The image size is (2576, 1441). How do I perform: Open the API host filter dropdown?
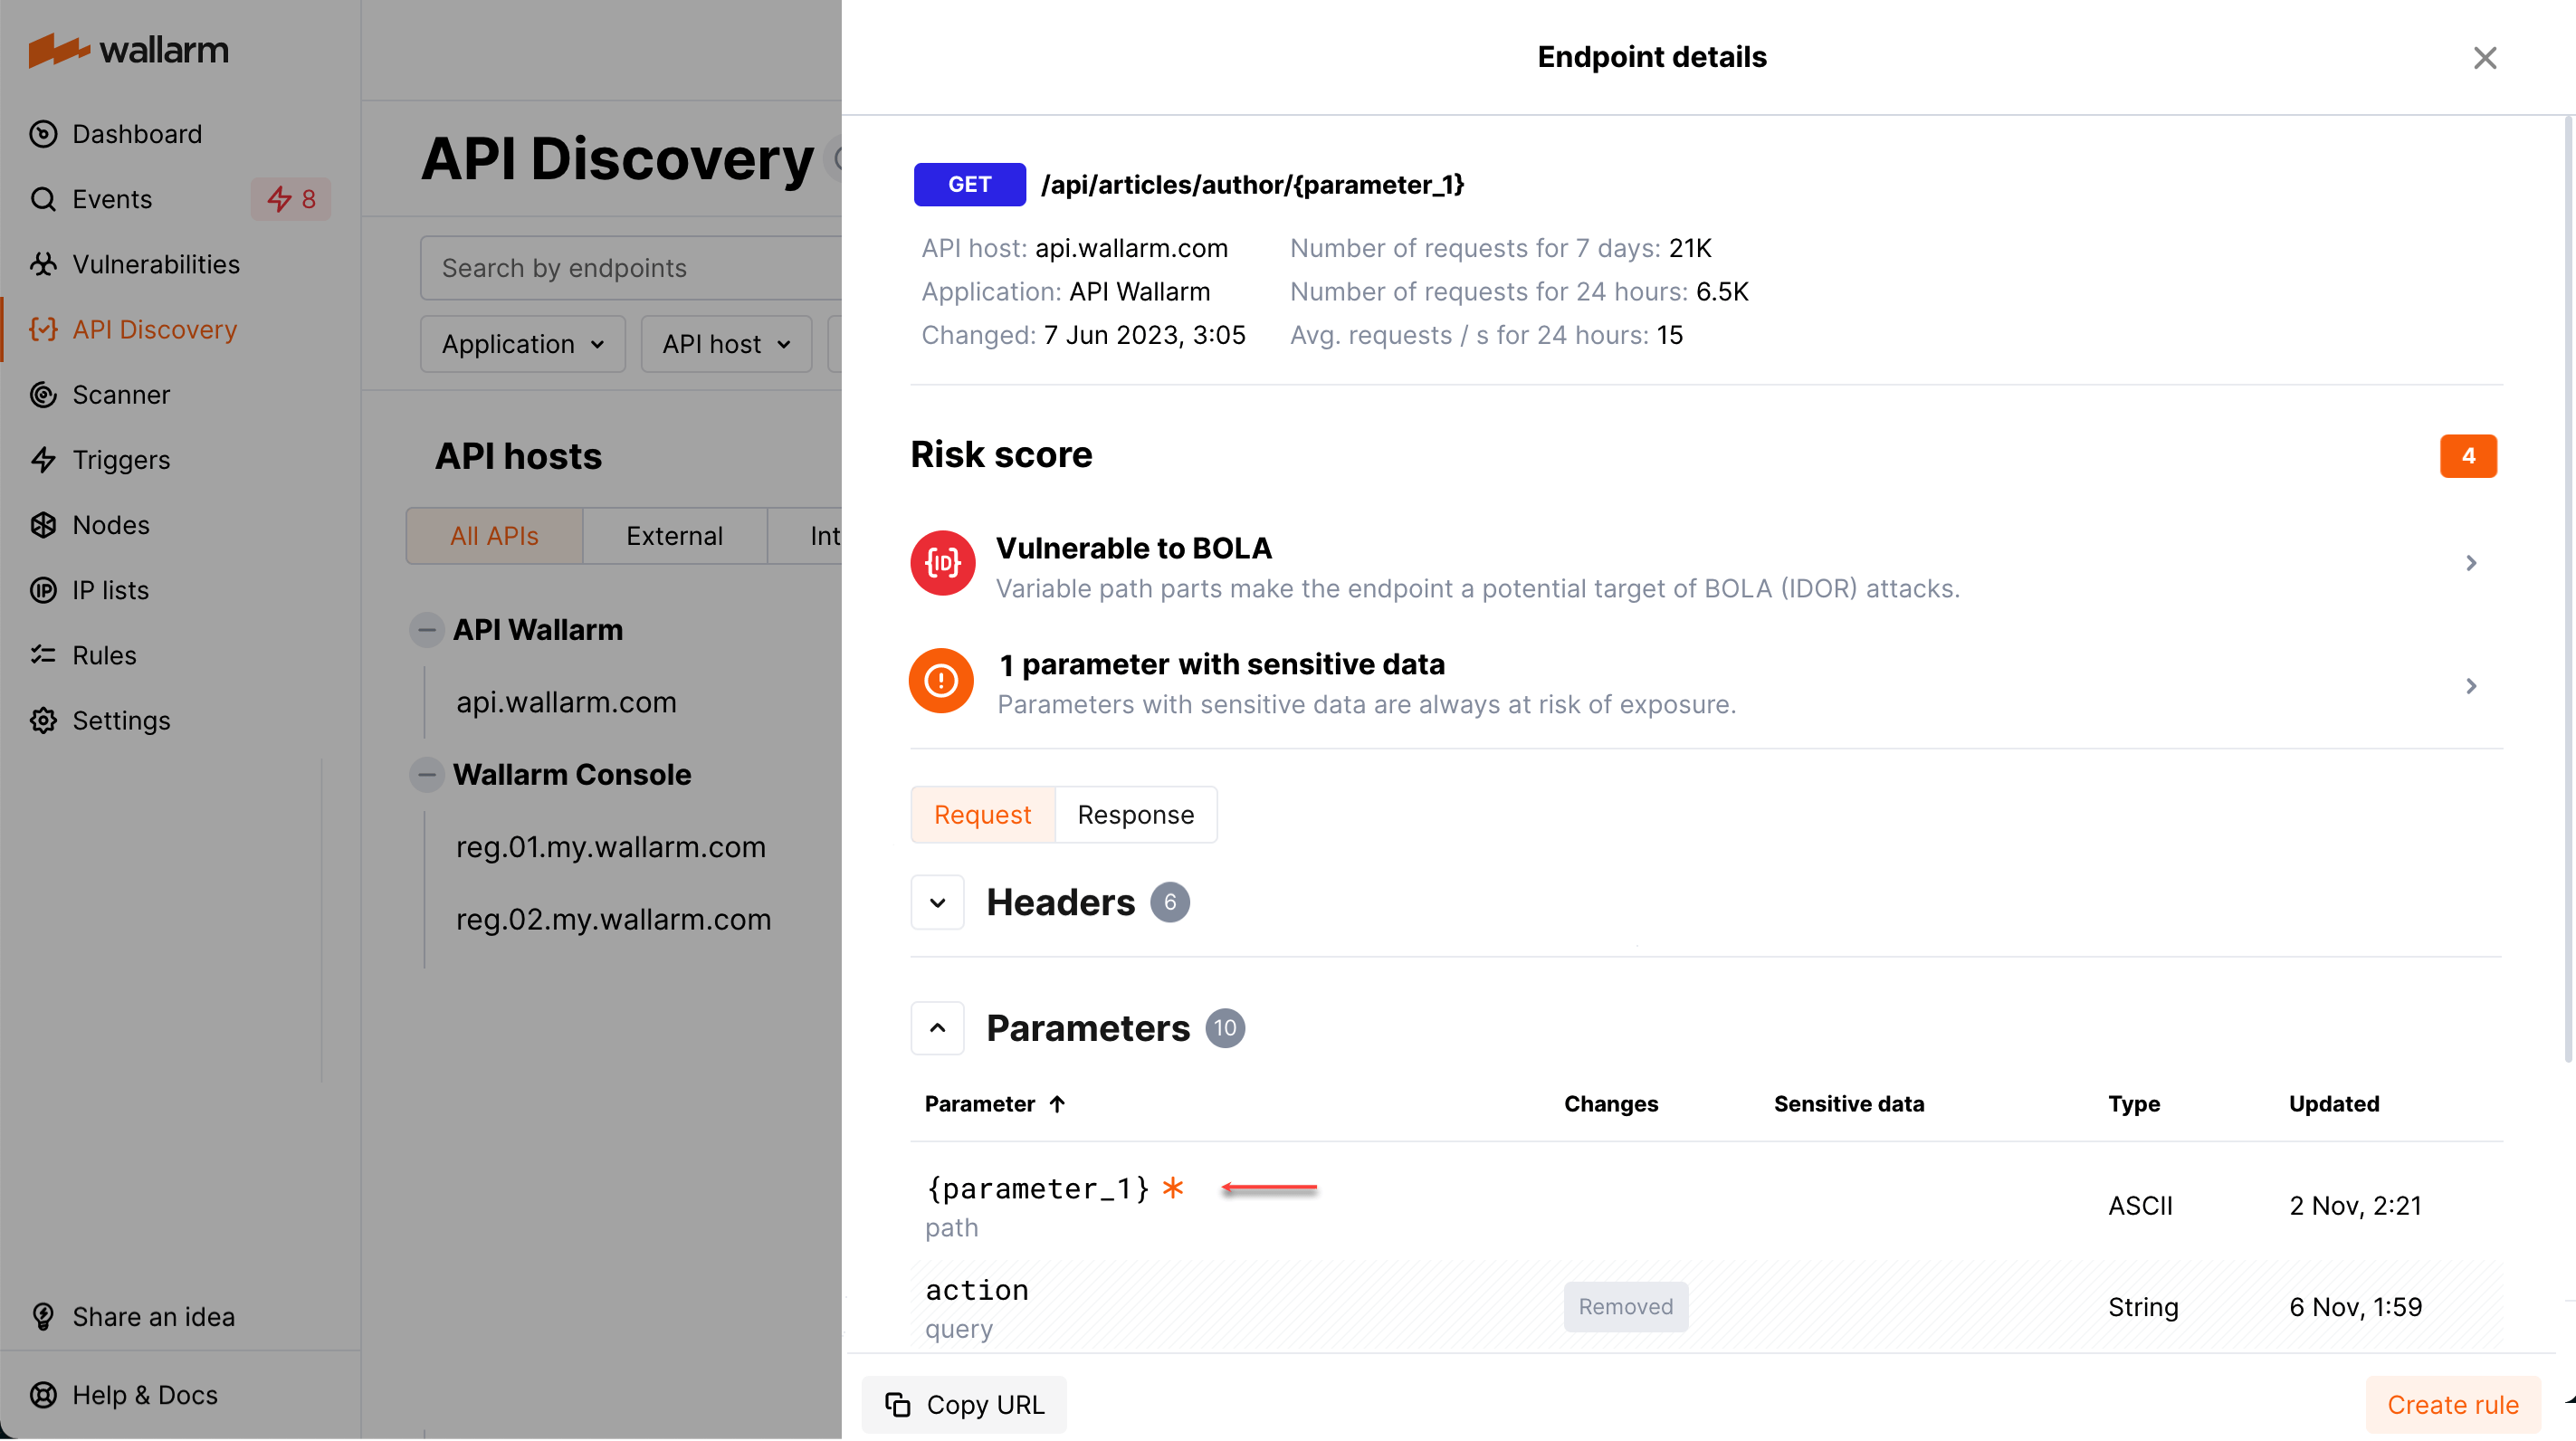725,343
